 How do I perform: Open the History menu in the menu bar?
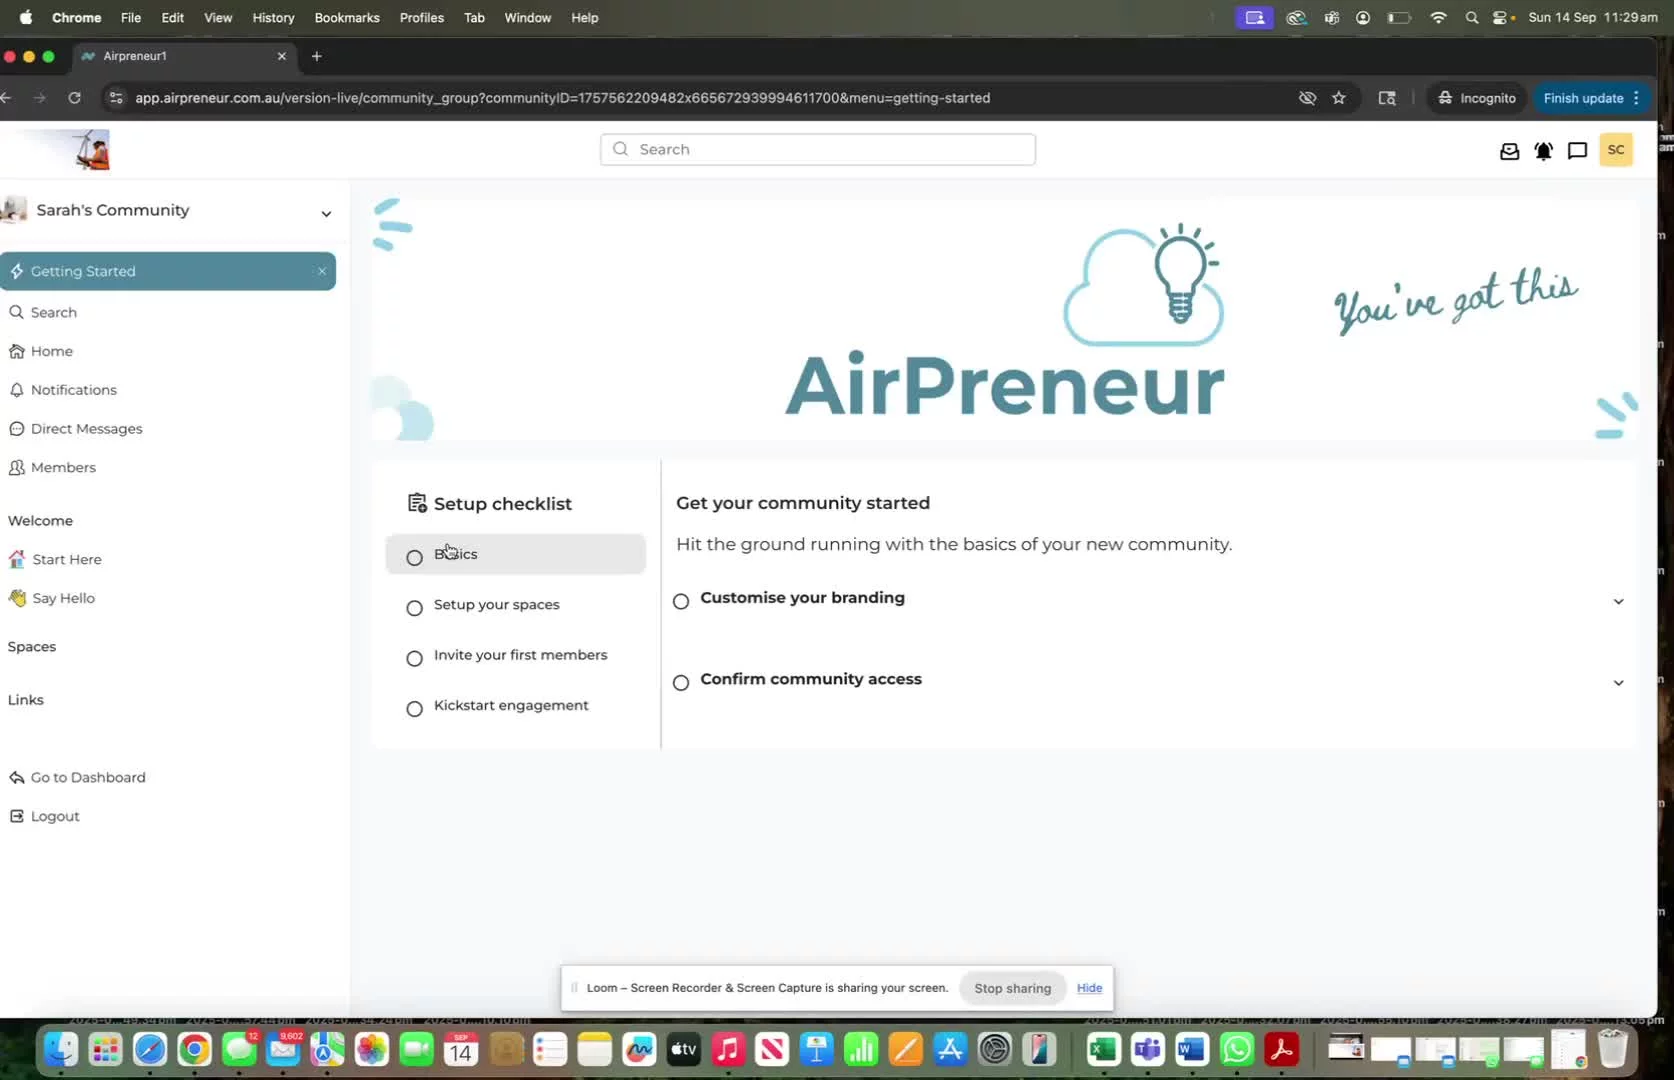coord(273,17)
